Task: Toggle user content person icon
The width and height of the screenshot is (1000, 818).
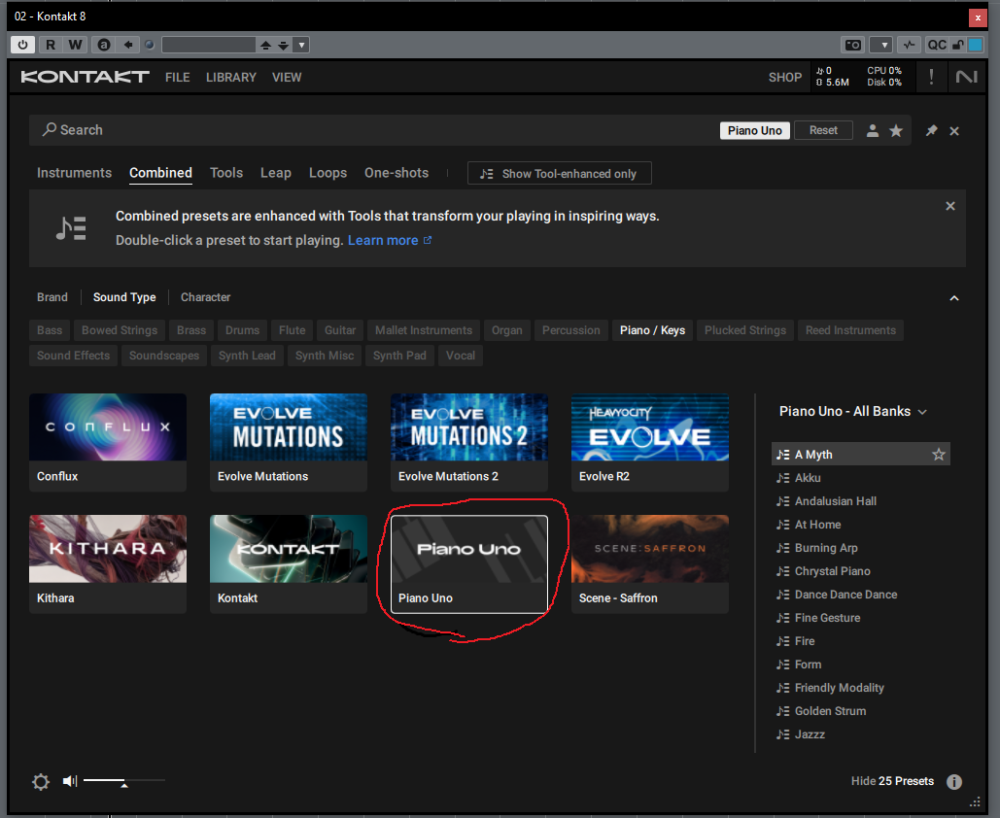Action: pyautogui.click(x=872, y=131)
